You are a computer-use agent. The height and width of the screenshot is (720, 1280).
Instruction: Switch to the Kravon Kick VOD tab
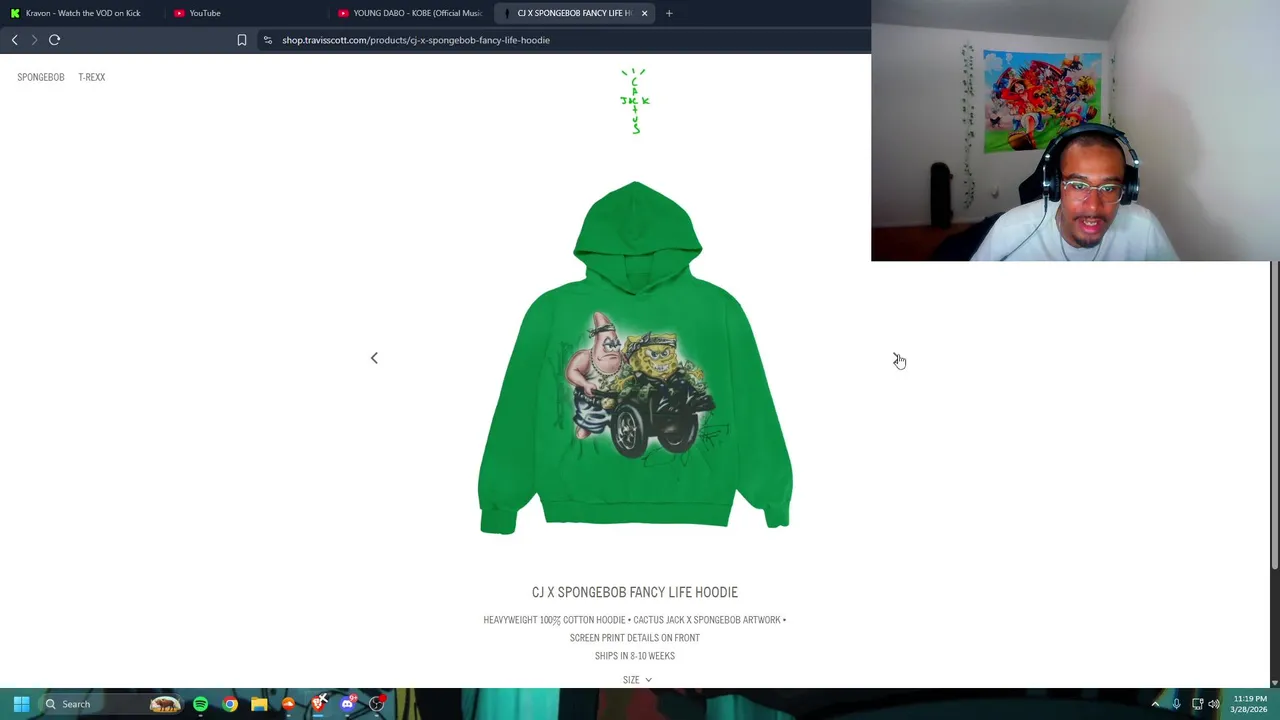[82, 13]
